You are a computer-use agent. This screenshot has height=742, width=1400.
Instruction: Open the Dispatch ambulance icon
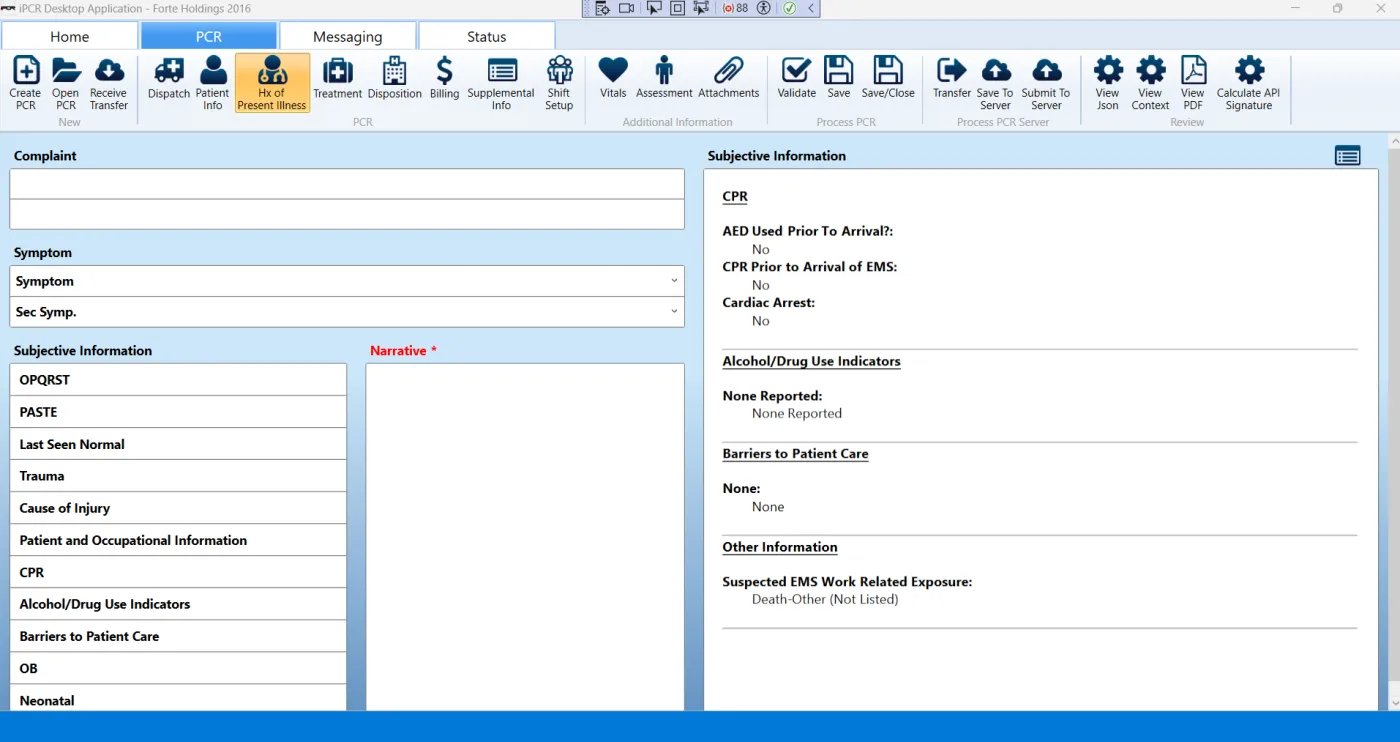[x=169, y=78]
